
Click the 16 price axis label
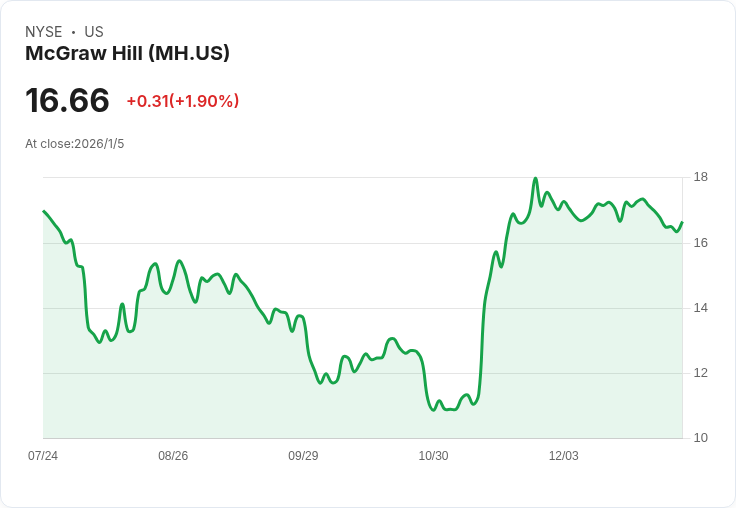[700, 243]
